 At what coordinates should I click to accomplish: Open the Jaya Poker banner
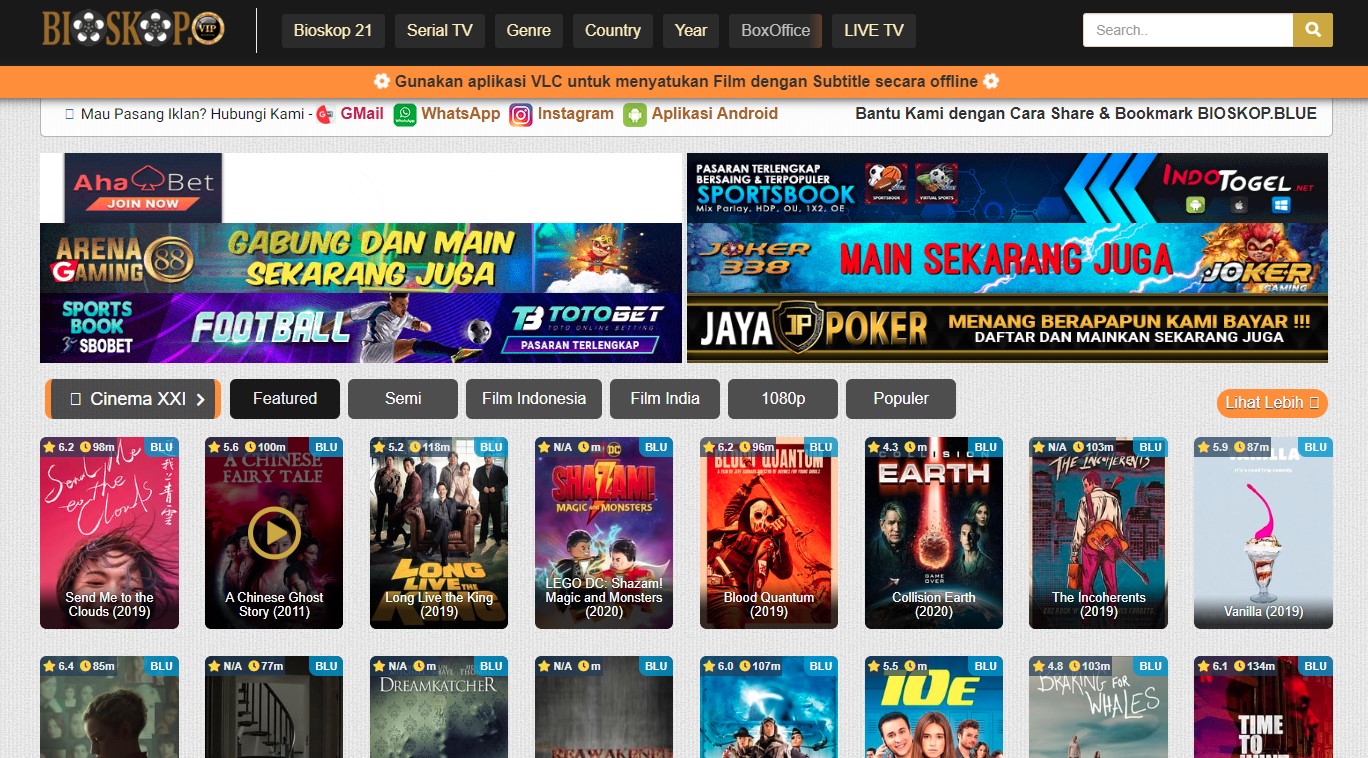pos(1007,328)
